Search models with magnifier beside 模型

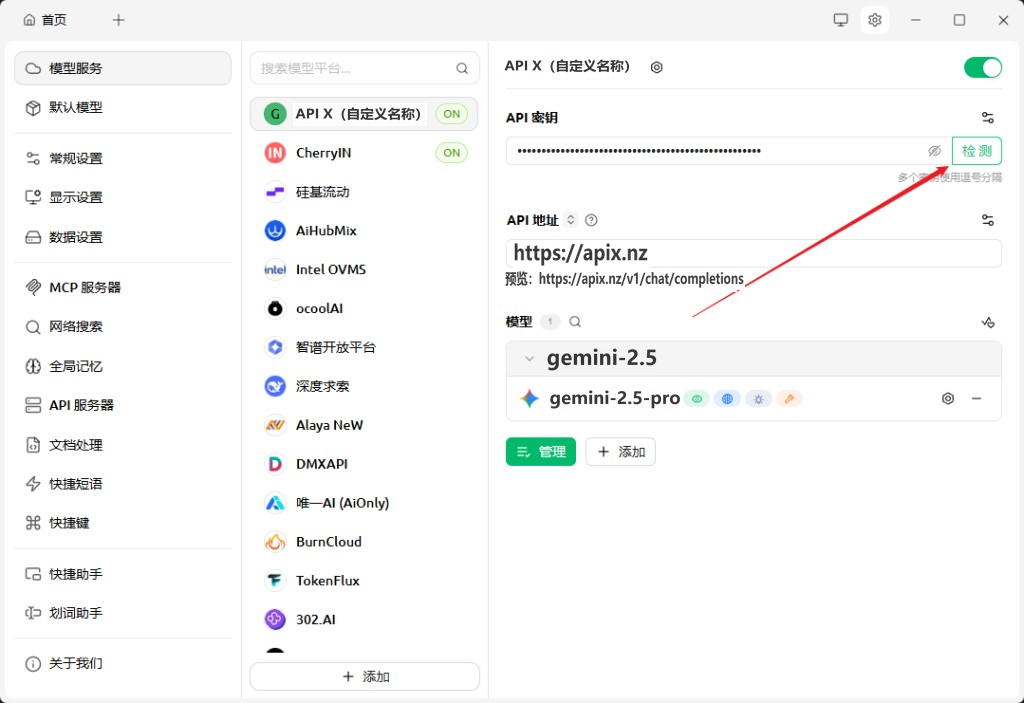pyautogui.click(x=575, y=321)
